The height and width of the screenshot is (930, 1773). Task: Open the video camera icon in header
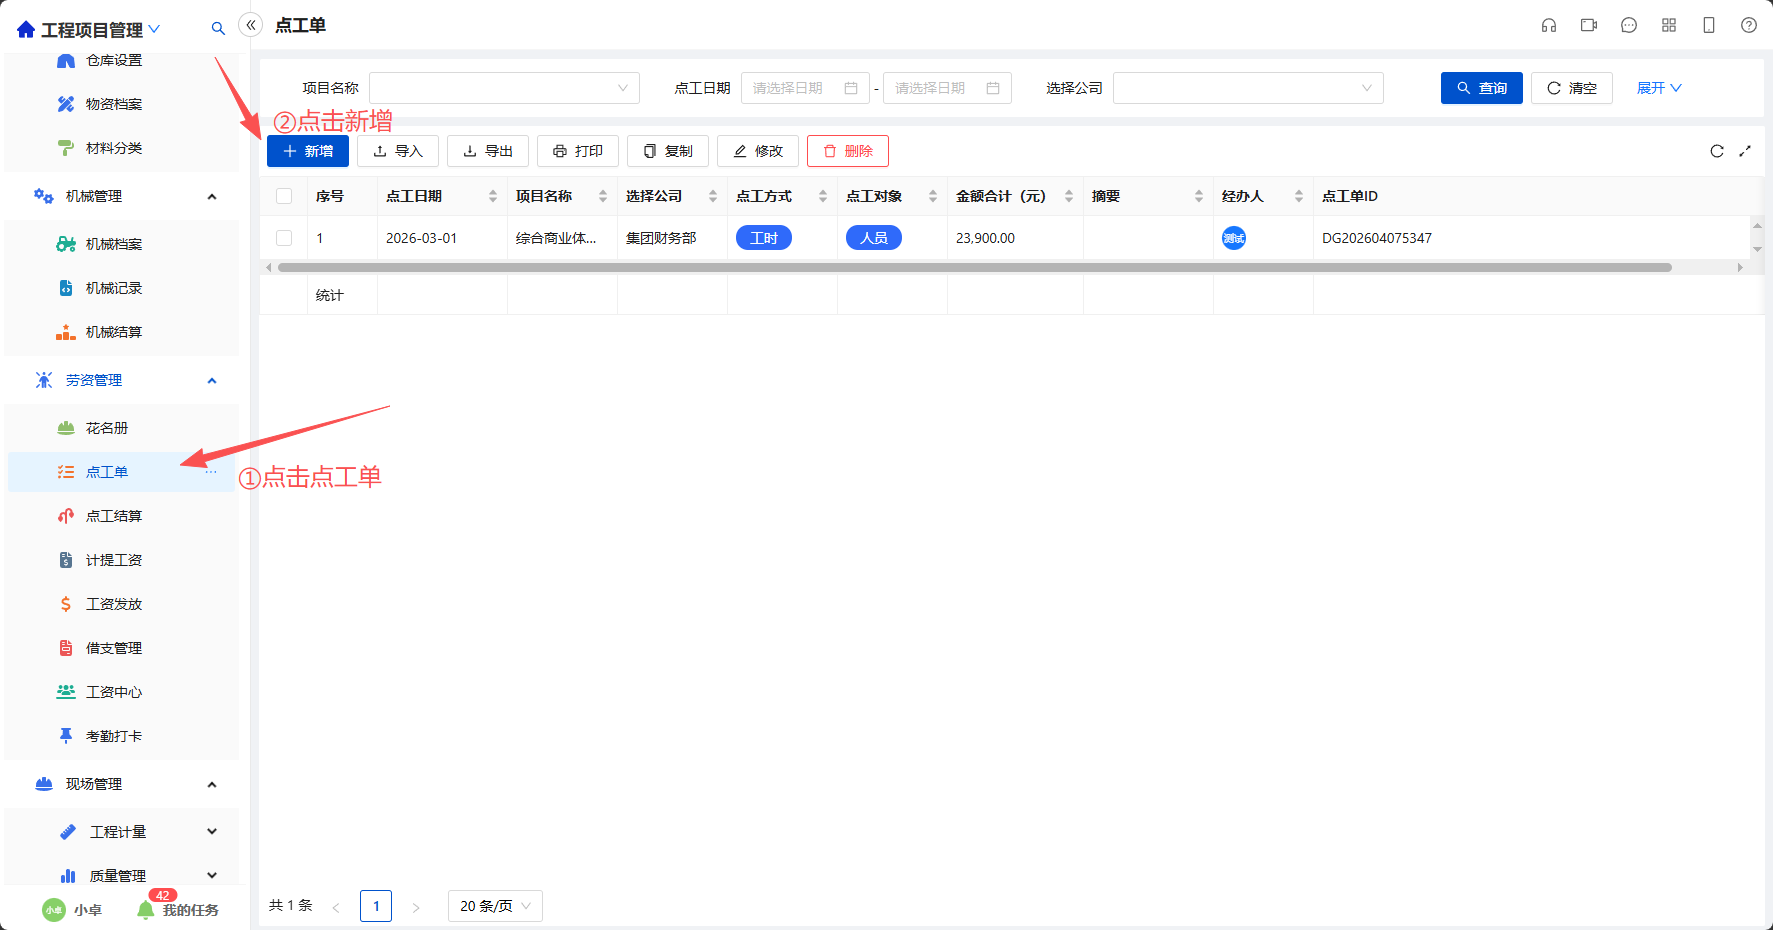tap(1589, 25)
